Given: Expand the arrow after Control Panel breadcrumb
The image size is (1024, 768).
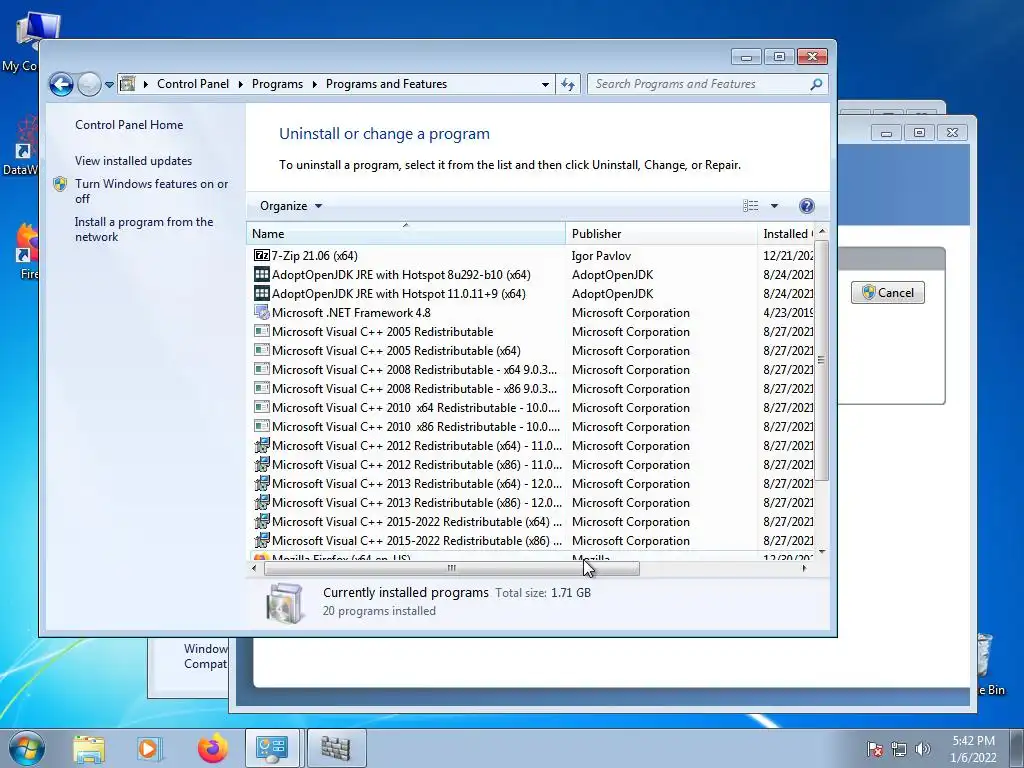Looking at the screenshot, I should point(240,84).
